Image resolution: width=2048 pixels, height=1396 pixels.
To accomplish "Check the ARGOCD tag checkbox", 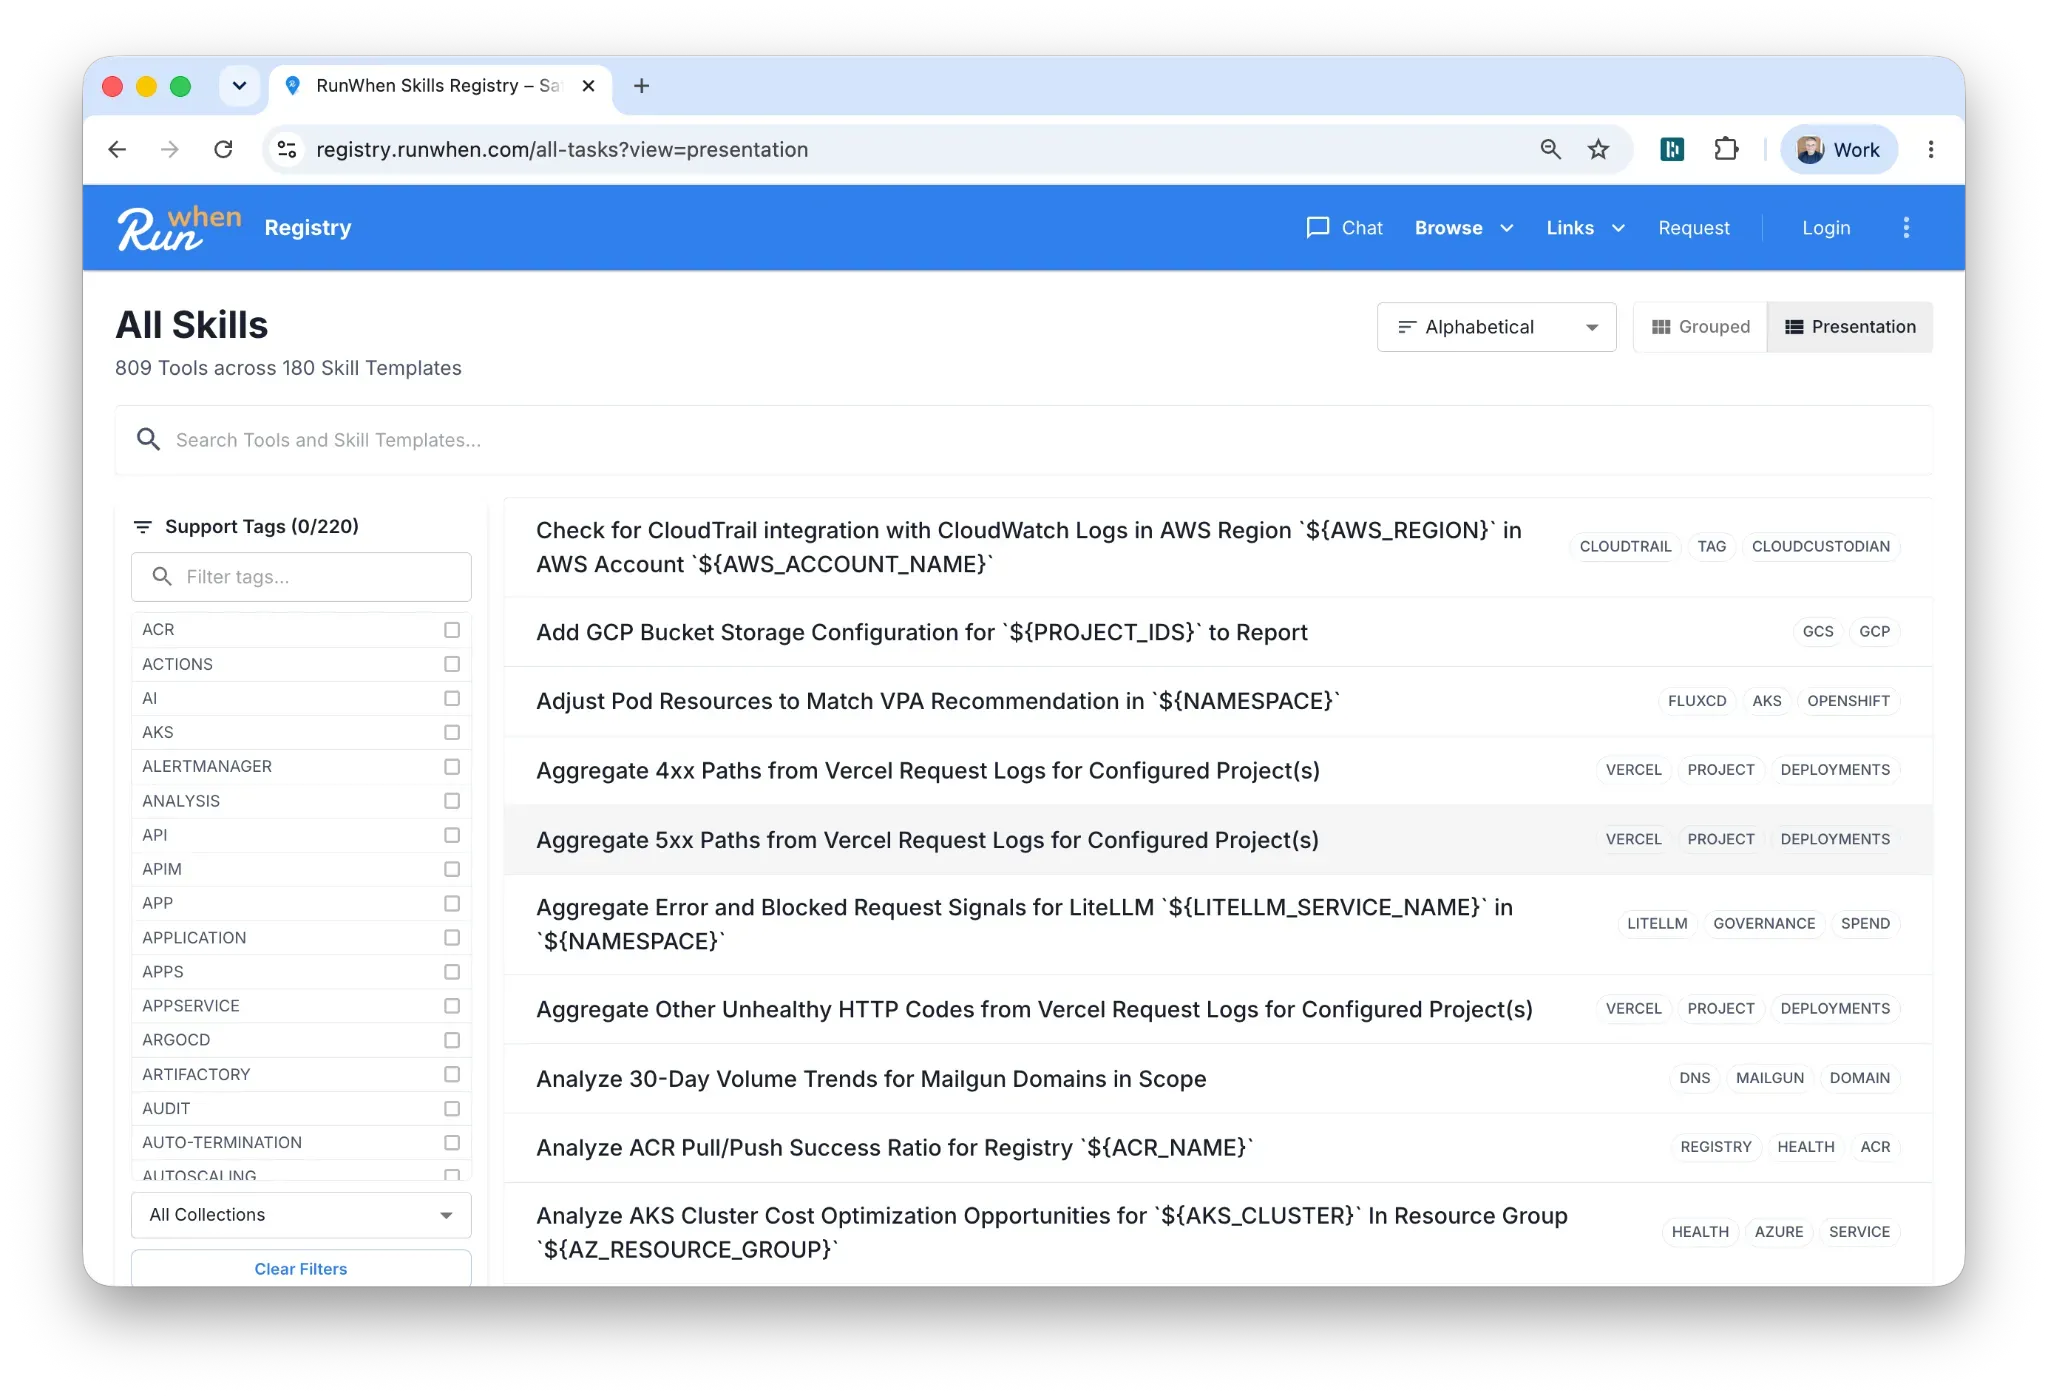I will (452, 1040).
